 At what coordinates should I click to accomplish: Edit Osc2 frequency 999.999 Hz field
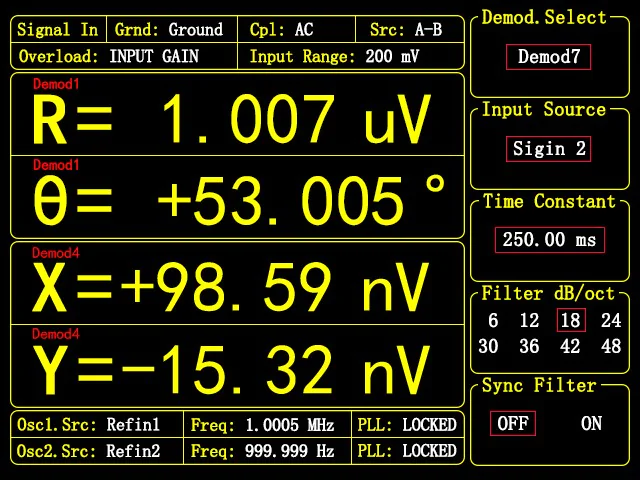[x=268, y=451]
